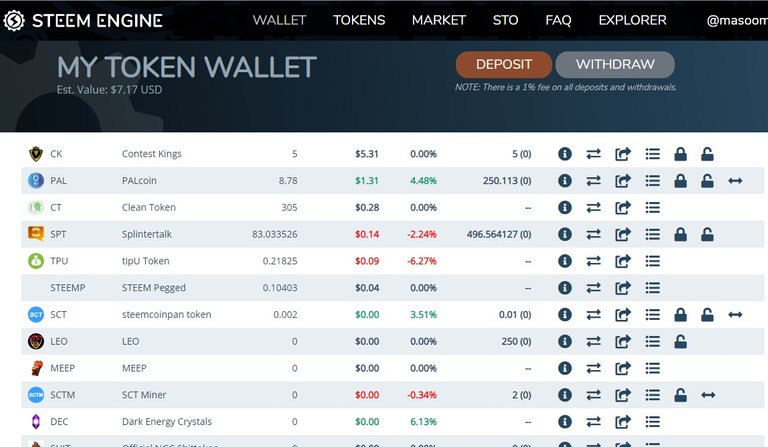Navigate to STO
The height and width of the screenshot is (447, 768).
pos(505,20)
